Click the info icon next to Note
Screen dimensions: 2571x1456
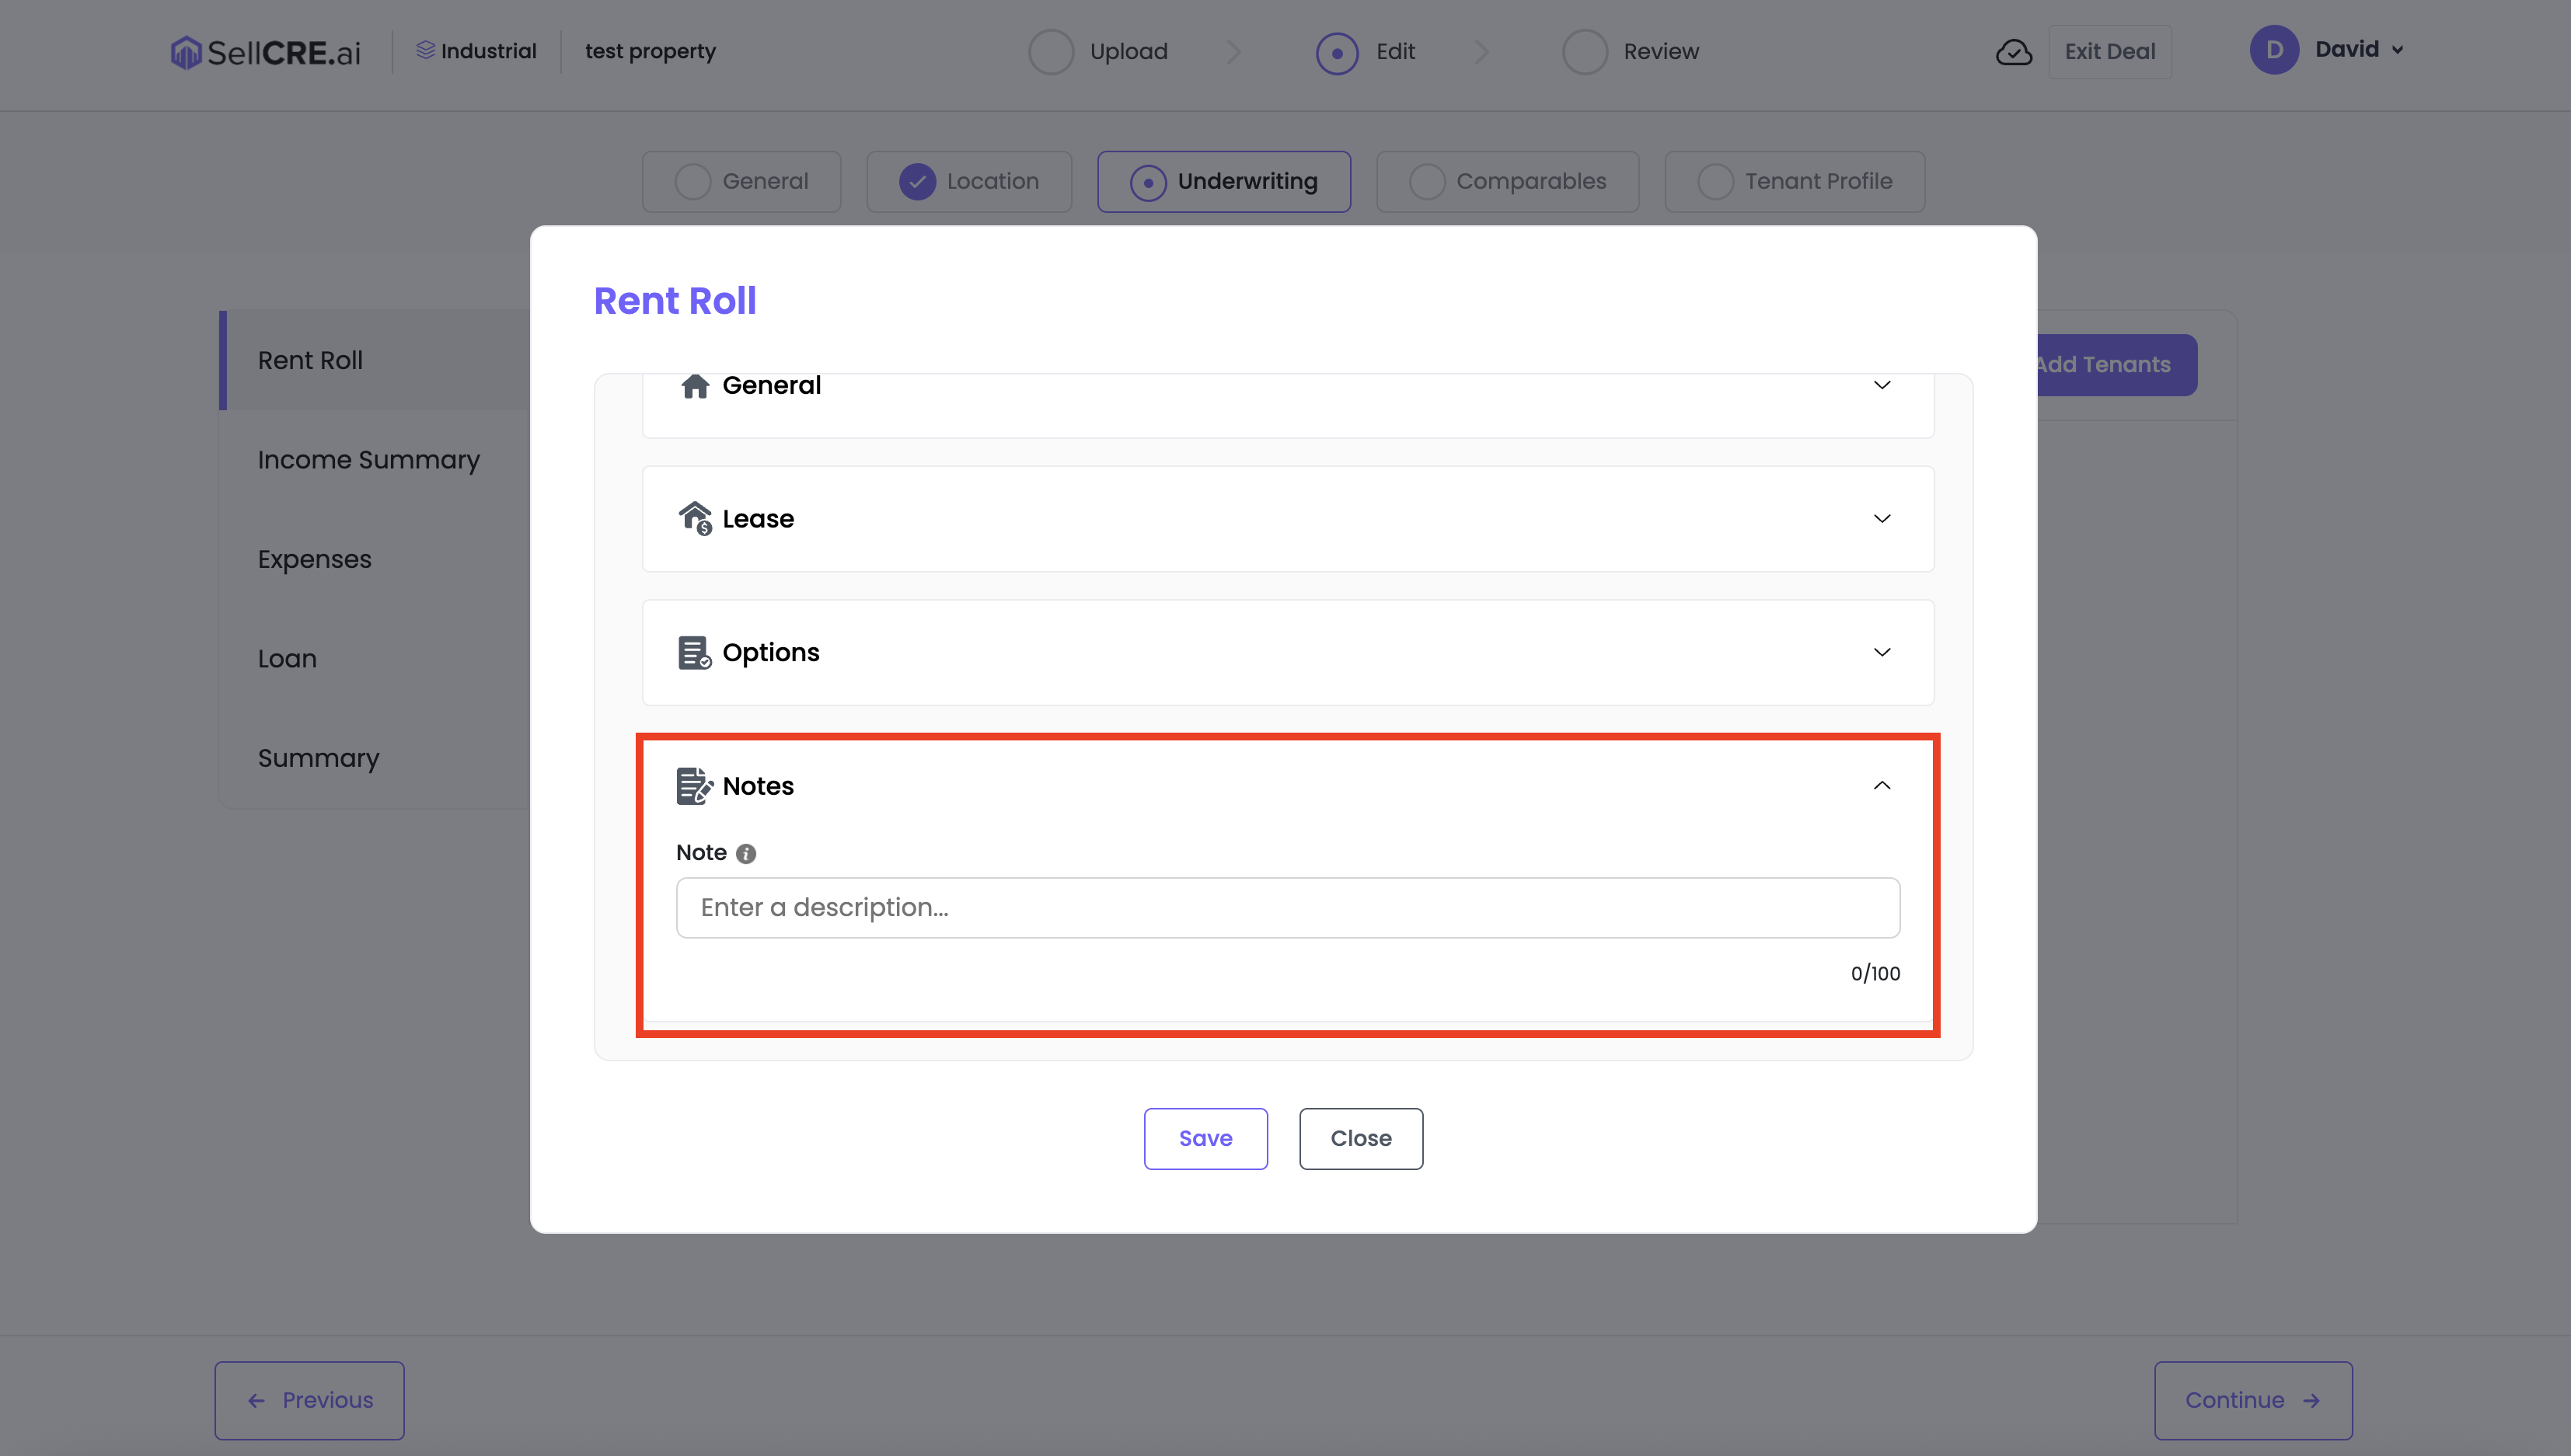(746, 853)
